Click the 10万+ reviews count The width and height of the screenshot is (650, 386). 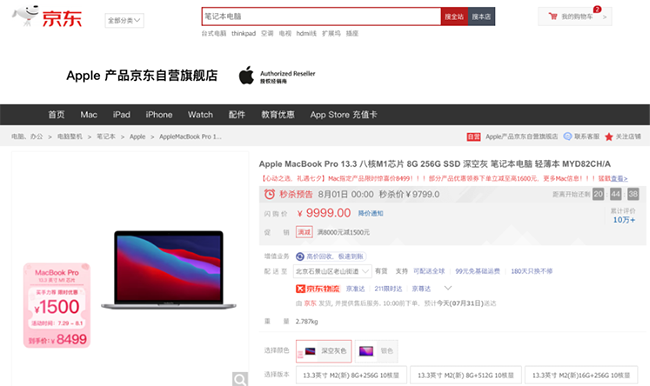[624, 220]
